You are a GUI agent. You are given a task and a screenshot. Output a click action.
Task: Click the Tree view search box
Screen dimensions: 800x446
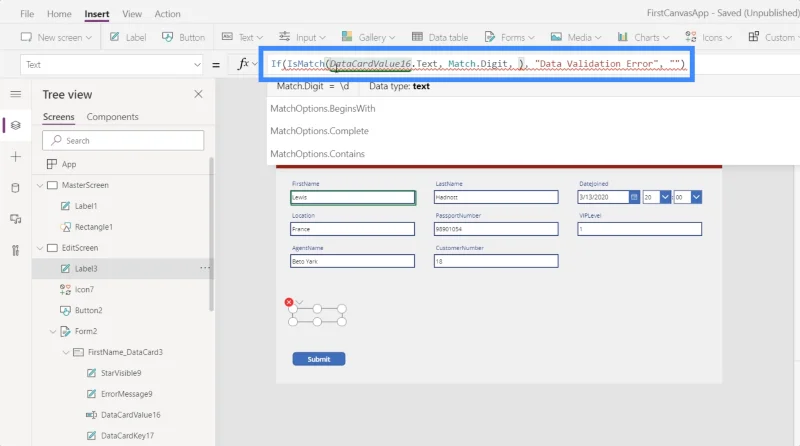click(x=123, y=140)
